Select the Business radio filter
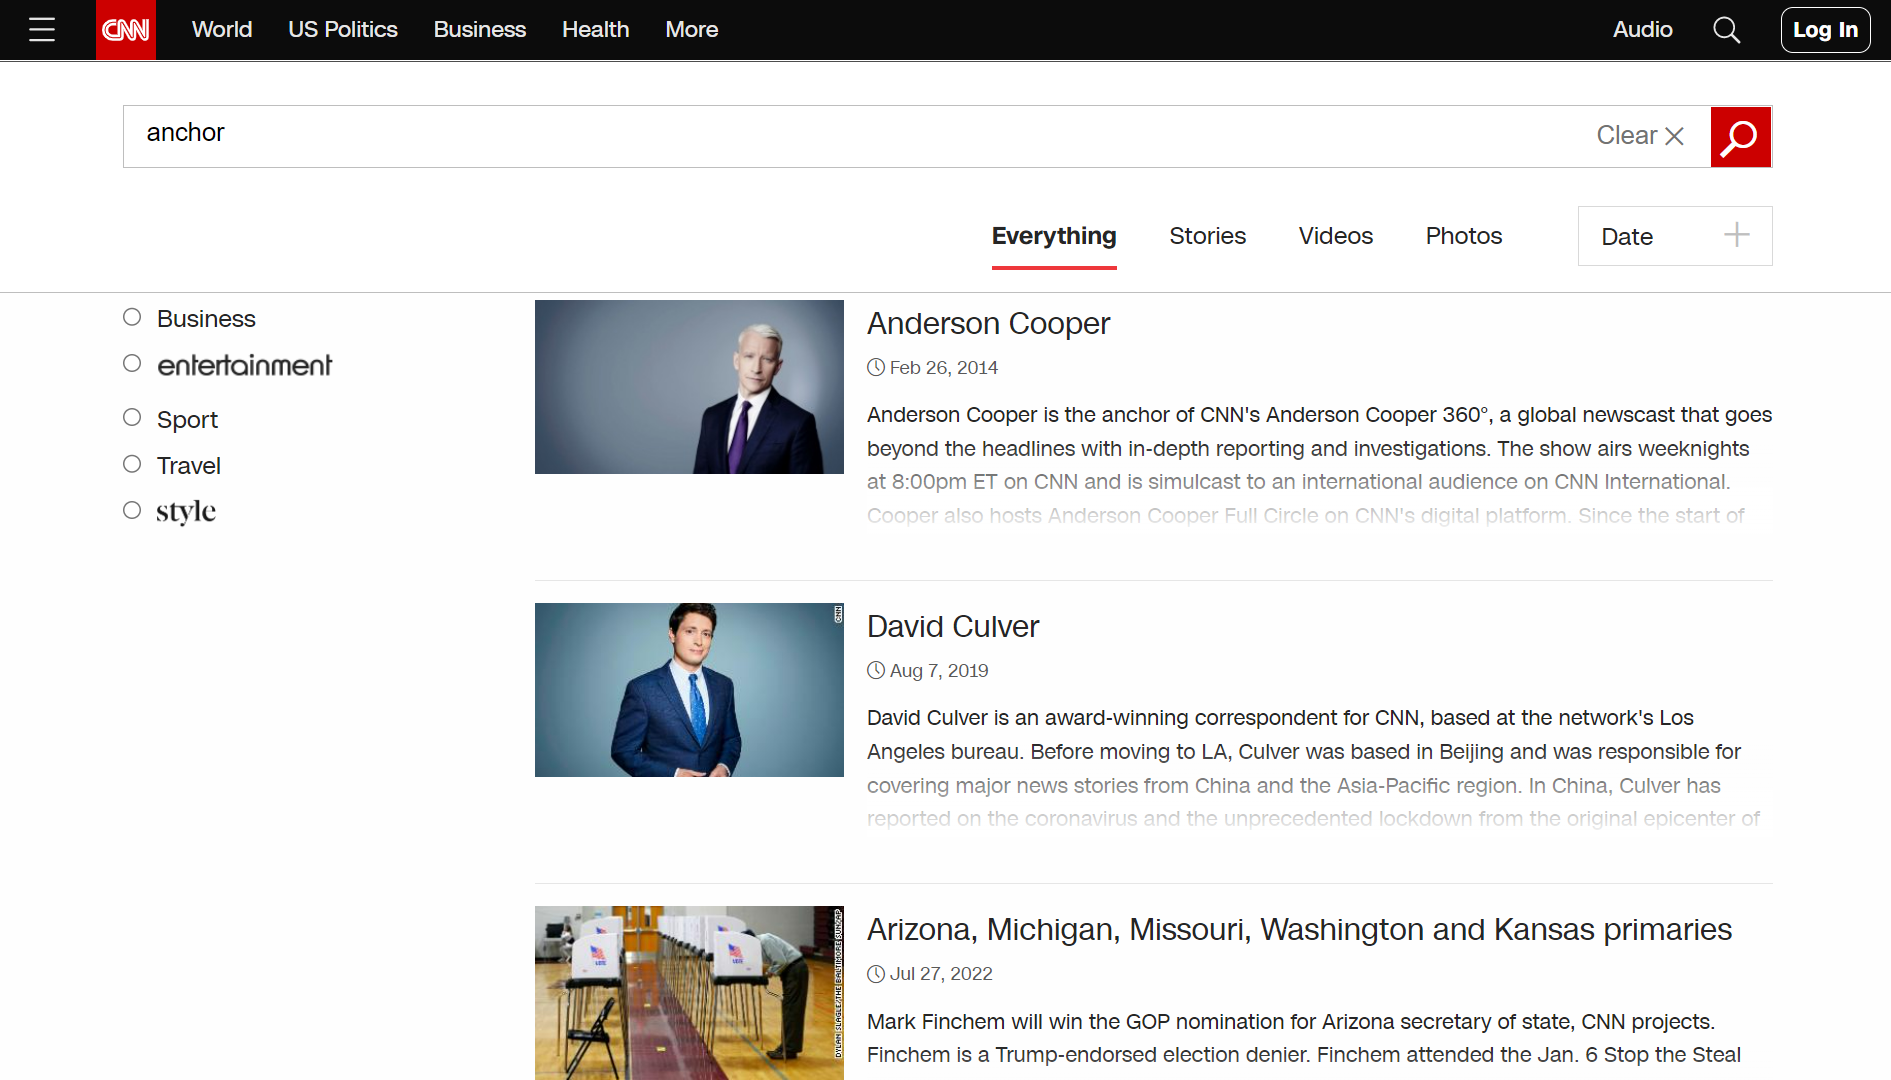1891x1080 pixels. tap(132, 317)
